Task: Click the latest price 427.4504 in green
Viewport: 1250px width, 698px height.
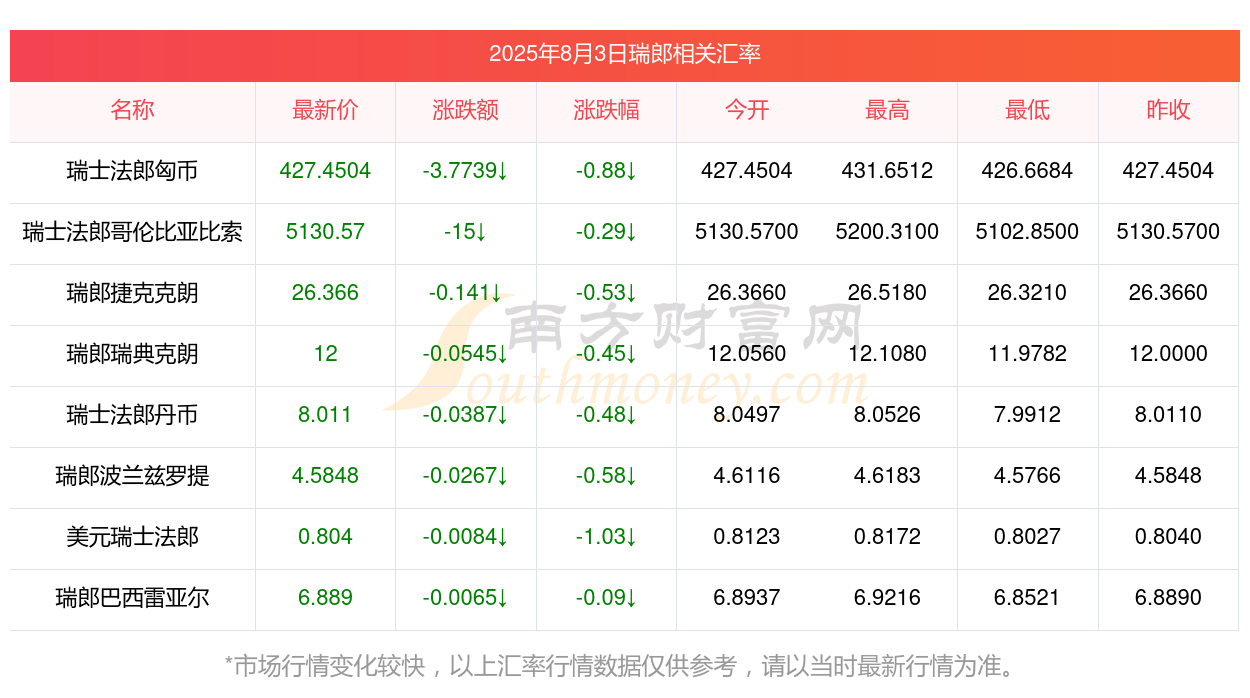Action: pos(325,171)
